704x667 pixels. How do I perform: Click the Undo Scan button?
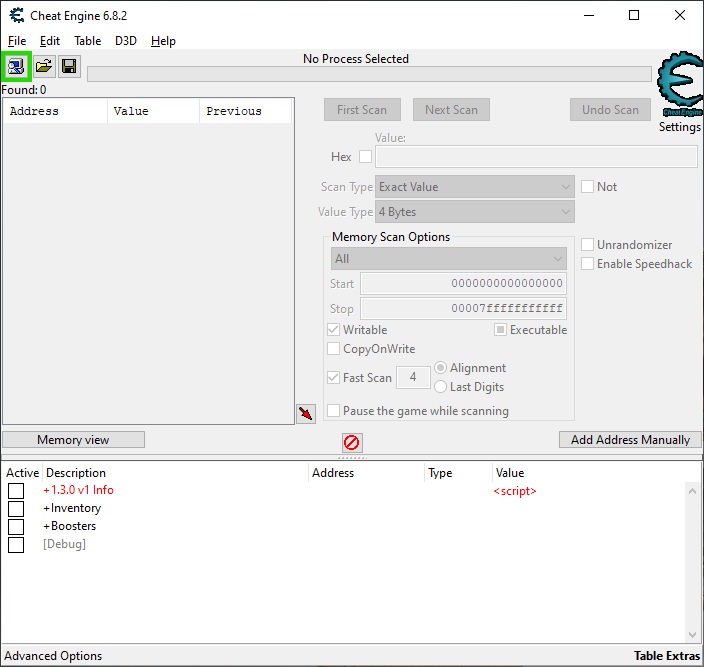pyautogui.click(x=610, y=110)
